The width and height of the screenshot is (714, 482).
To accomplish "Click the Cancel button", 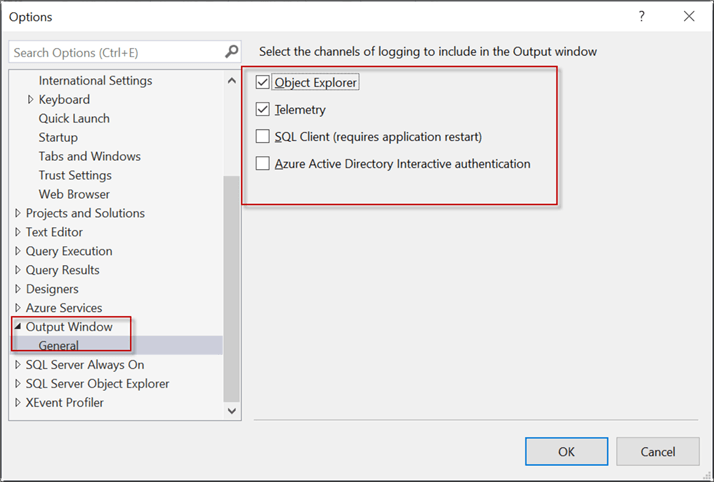I will tap(657, 451).
